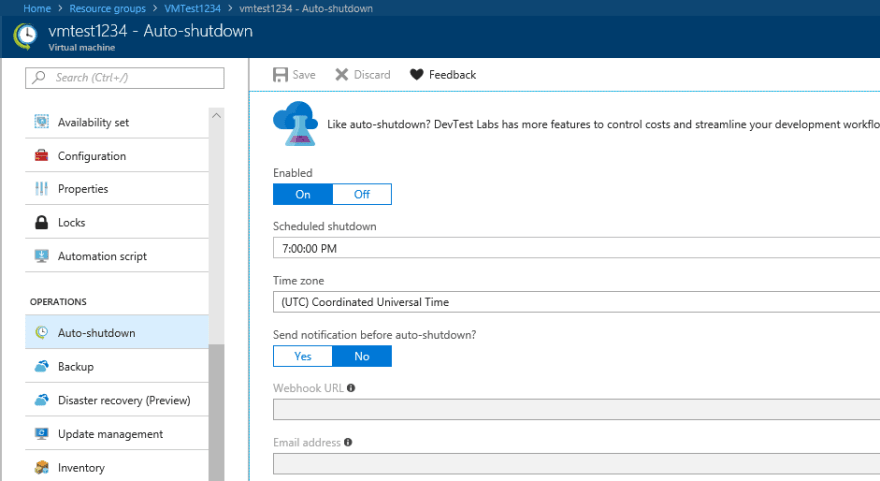Open Locks menu item

pyautogui.click(x=117, y=222)
